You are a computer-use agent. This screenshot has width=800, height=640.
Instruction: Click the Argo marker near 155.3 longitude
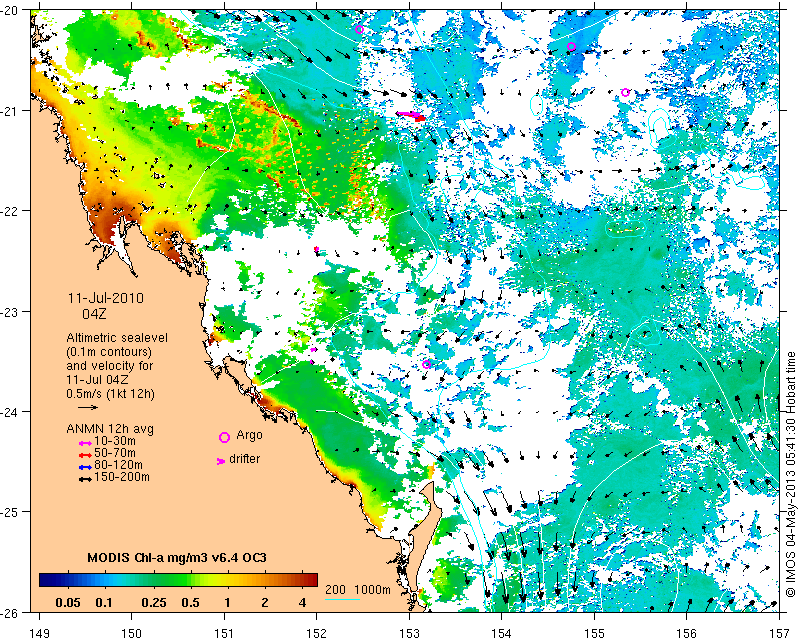(626, 92)
